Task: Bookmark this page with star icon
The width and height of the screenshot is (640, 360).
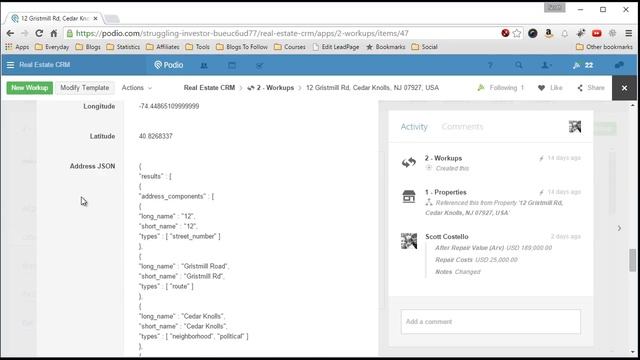Action: click(517, 33)
